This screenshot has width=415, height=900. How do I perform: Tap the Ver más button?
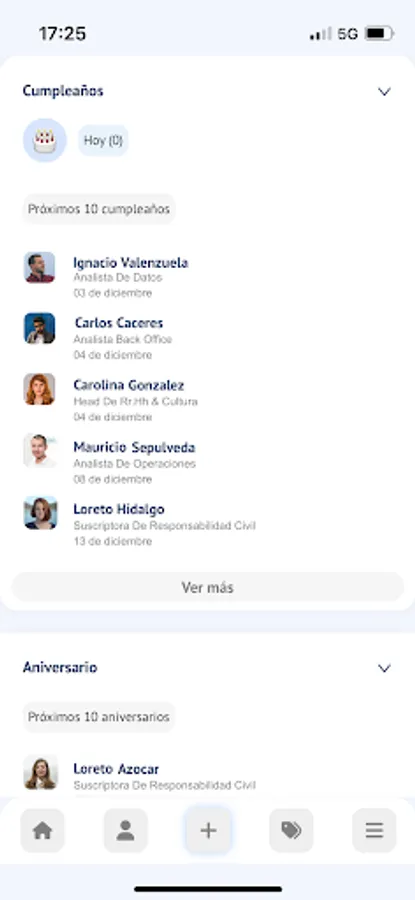click(208, 587)
